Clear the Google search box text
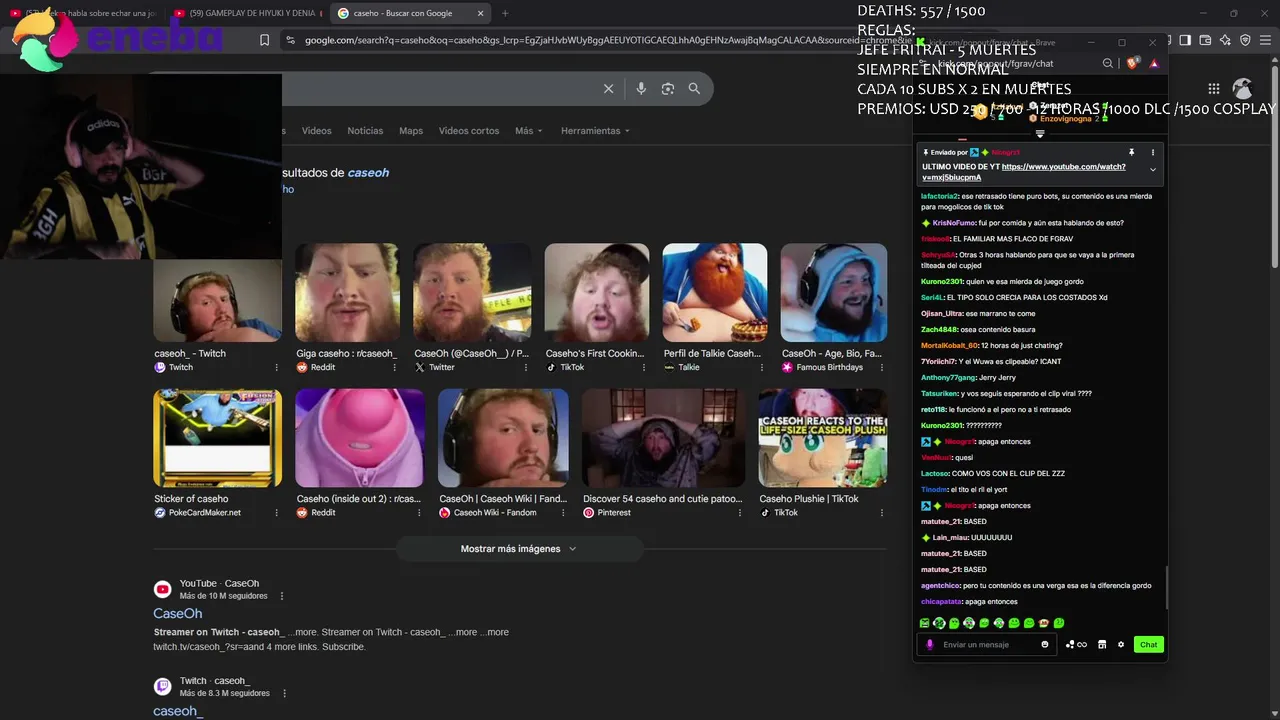The width and height of the screenshot is (1280, 720). click(x=608, y=89)
